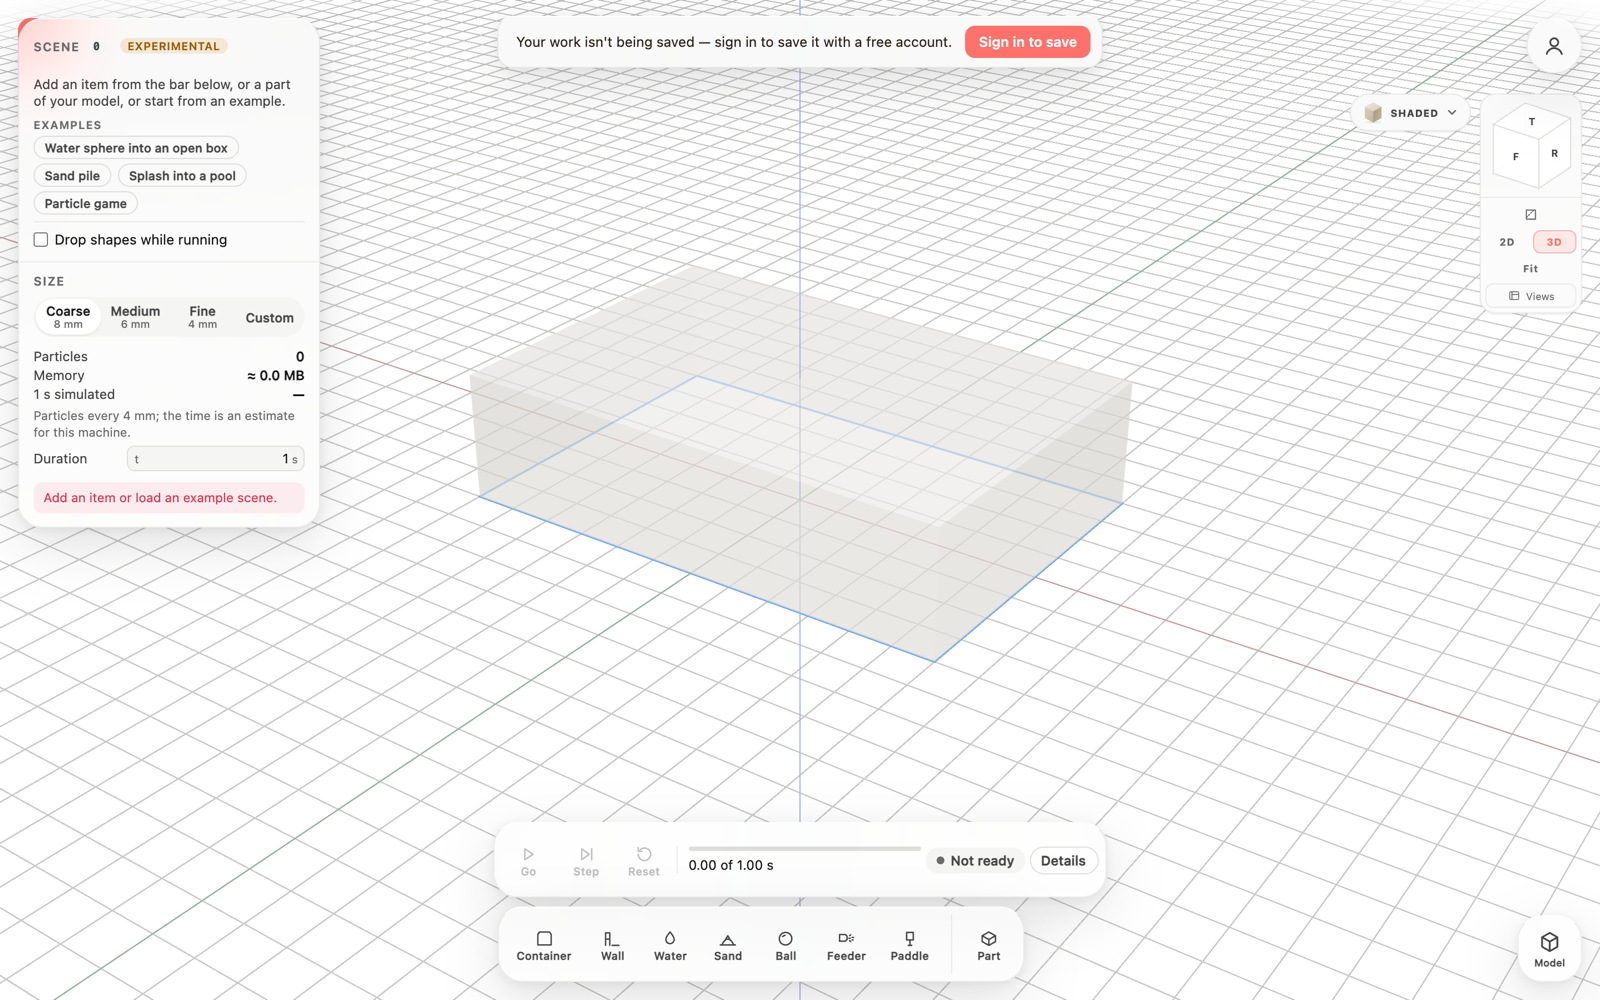Add a Container to the scene

[544, 945]
